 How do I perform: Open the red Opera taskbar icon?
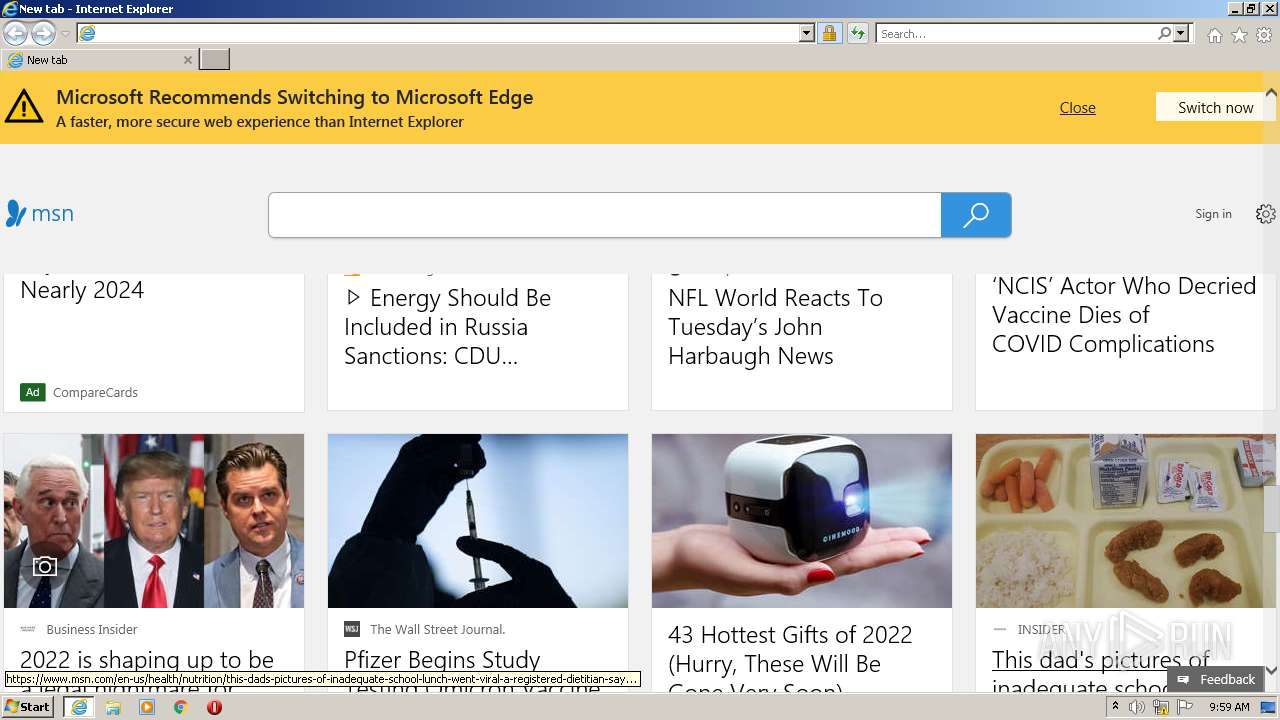(214, 707)
